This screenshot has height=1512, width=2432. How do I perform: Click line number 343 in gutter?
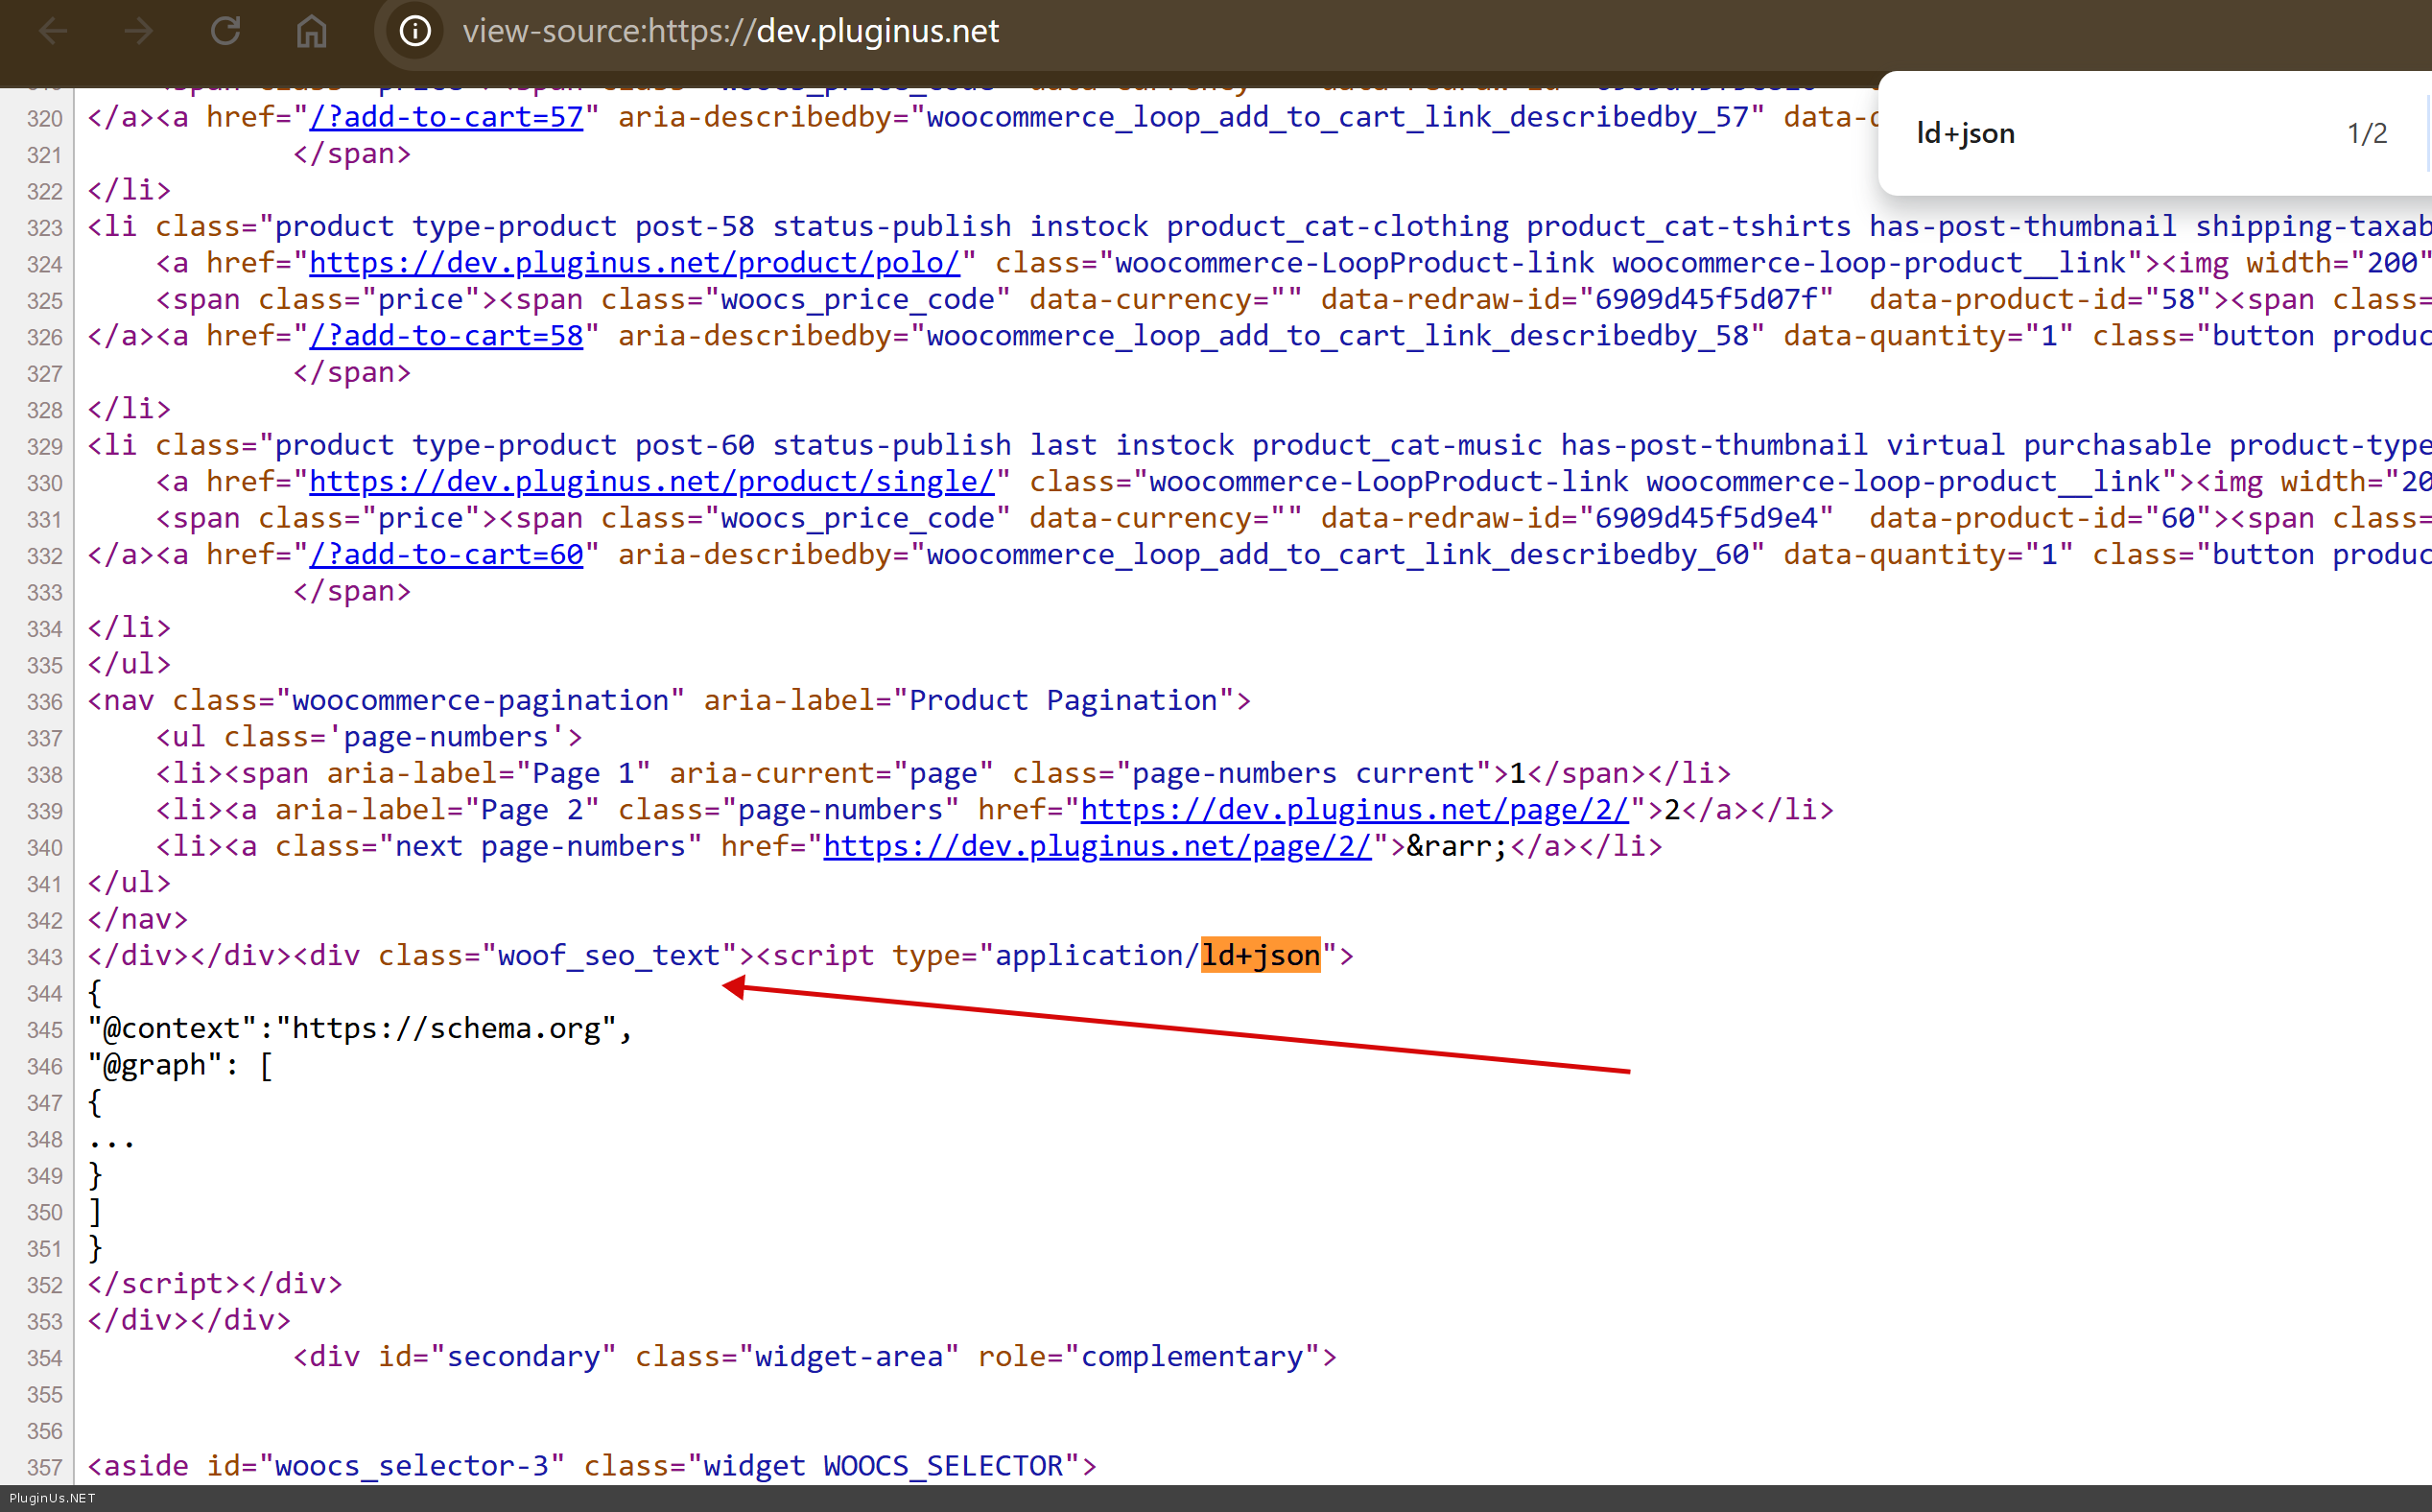pos(44,957)
